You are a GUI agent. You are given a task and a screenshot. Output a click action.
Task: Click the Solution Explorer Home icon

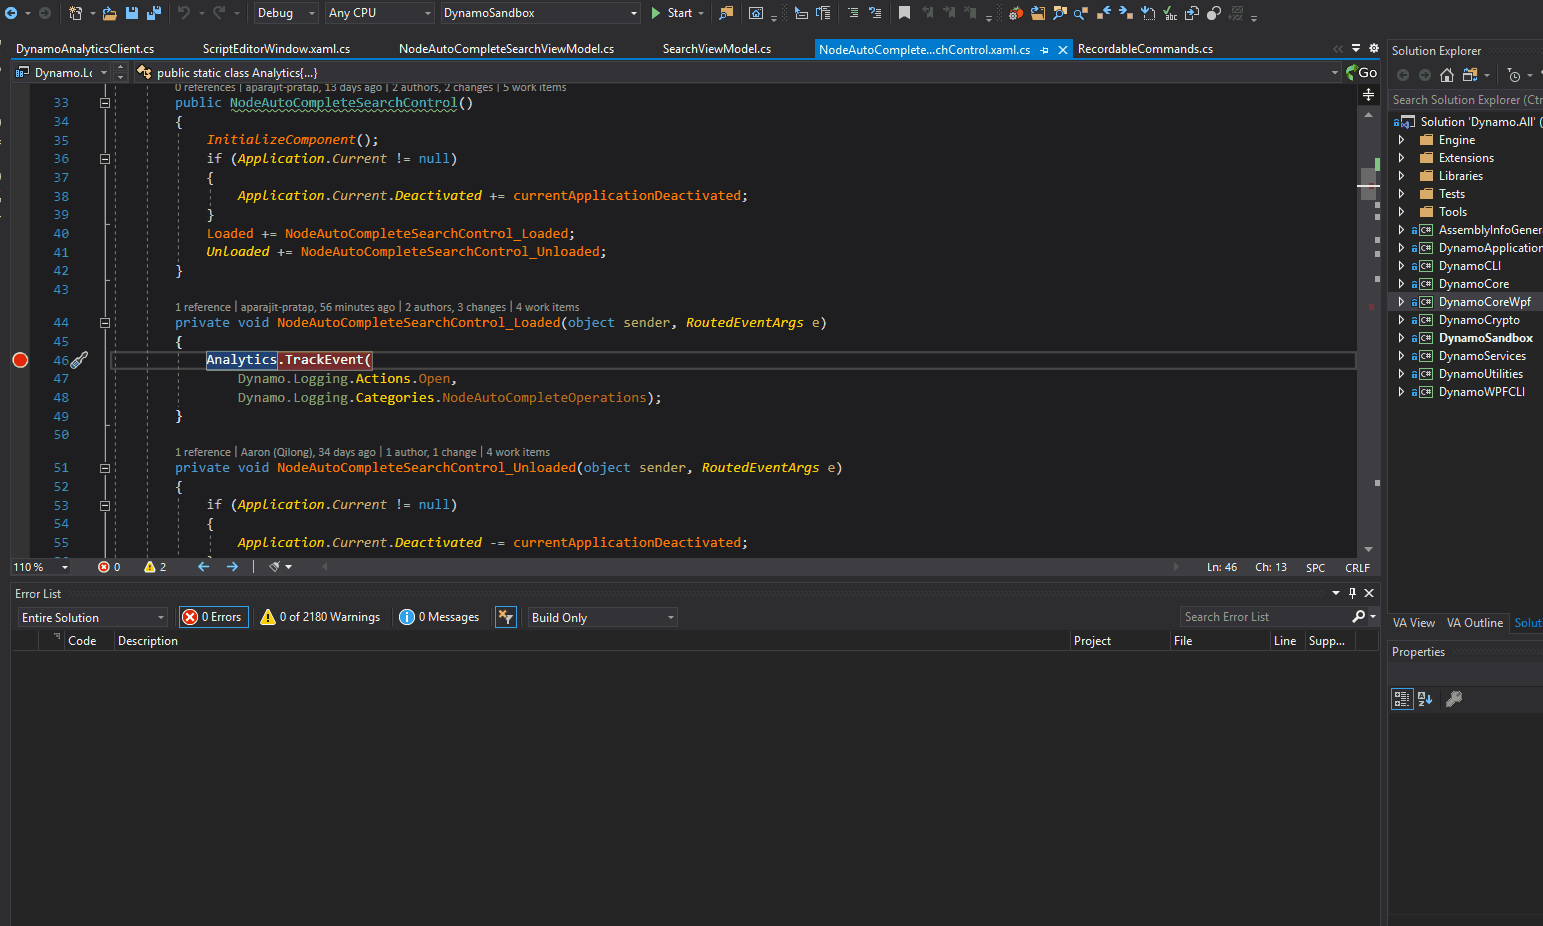(x=1446, y=75)
